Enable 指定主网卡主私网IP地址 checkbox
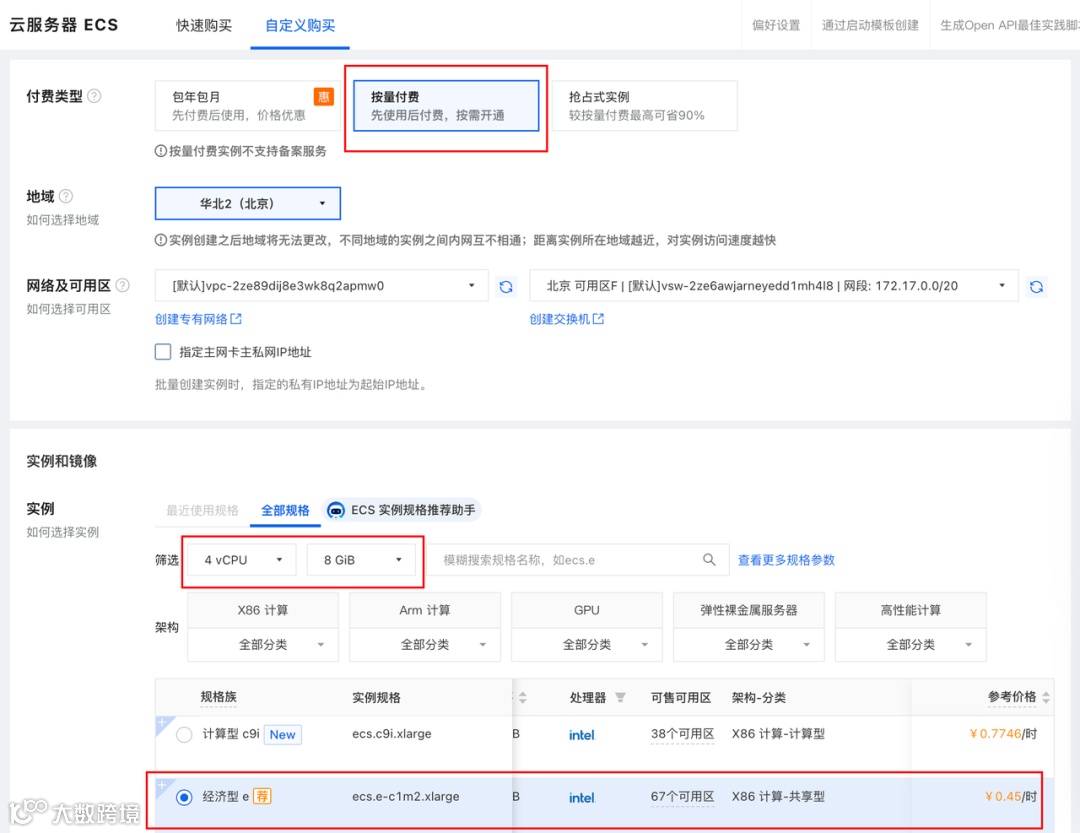This screenshot has height=833, width=1080. click(x=163, y=352)
